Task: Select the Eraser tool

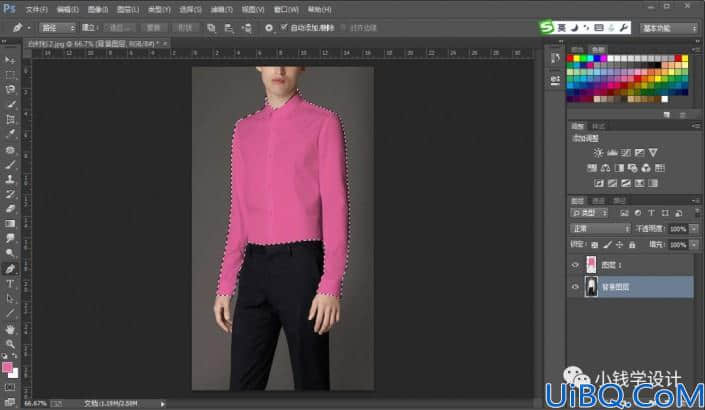Action: 10,209
